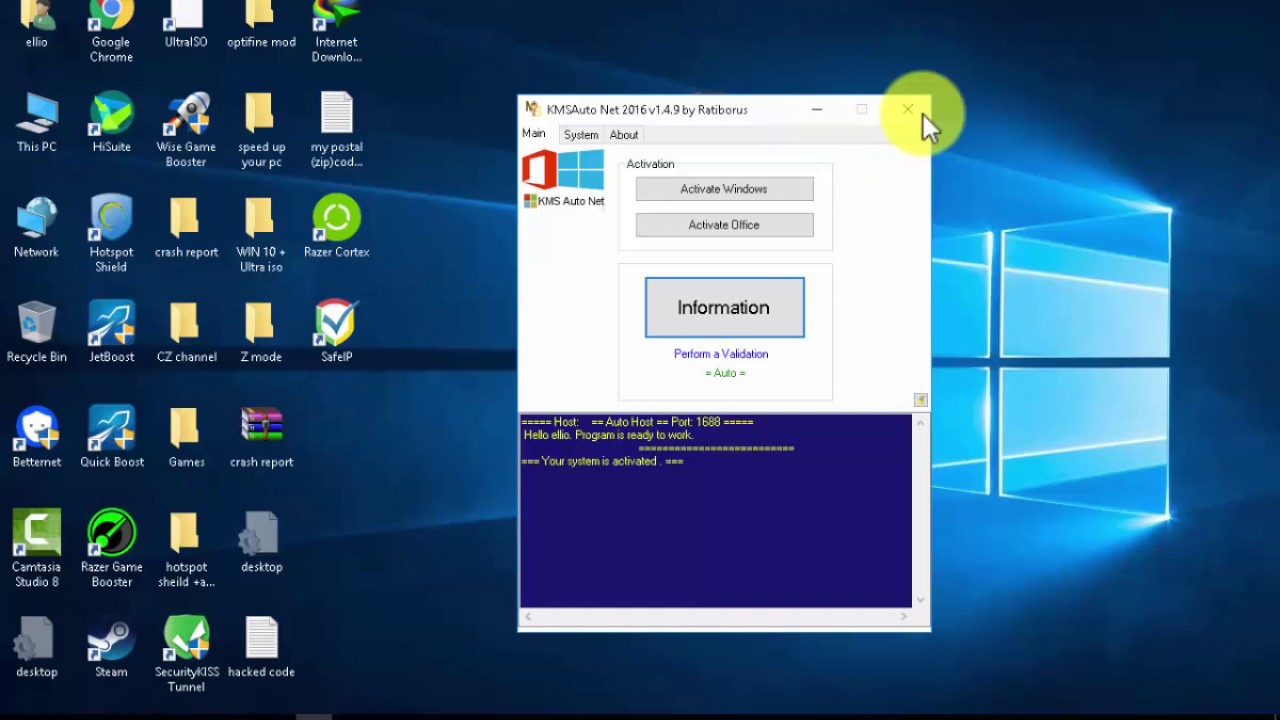Click the Perform a Validation link
The height and width of the screenshot is (720, 1280).
click(721, 354)
